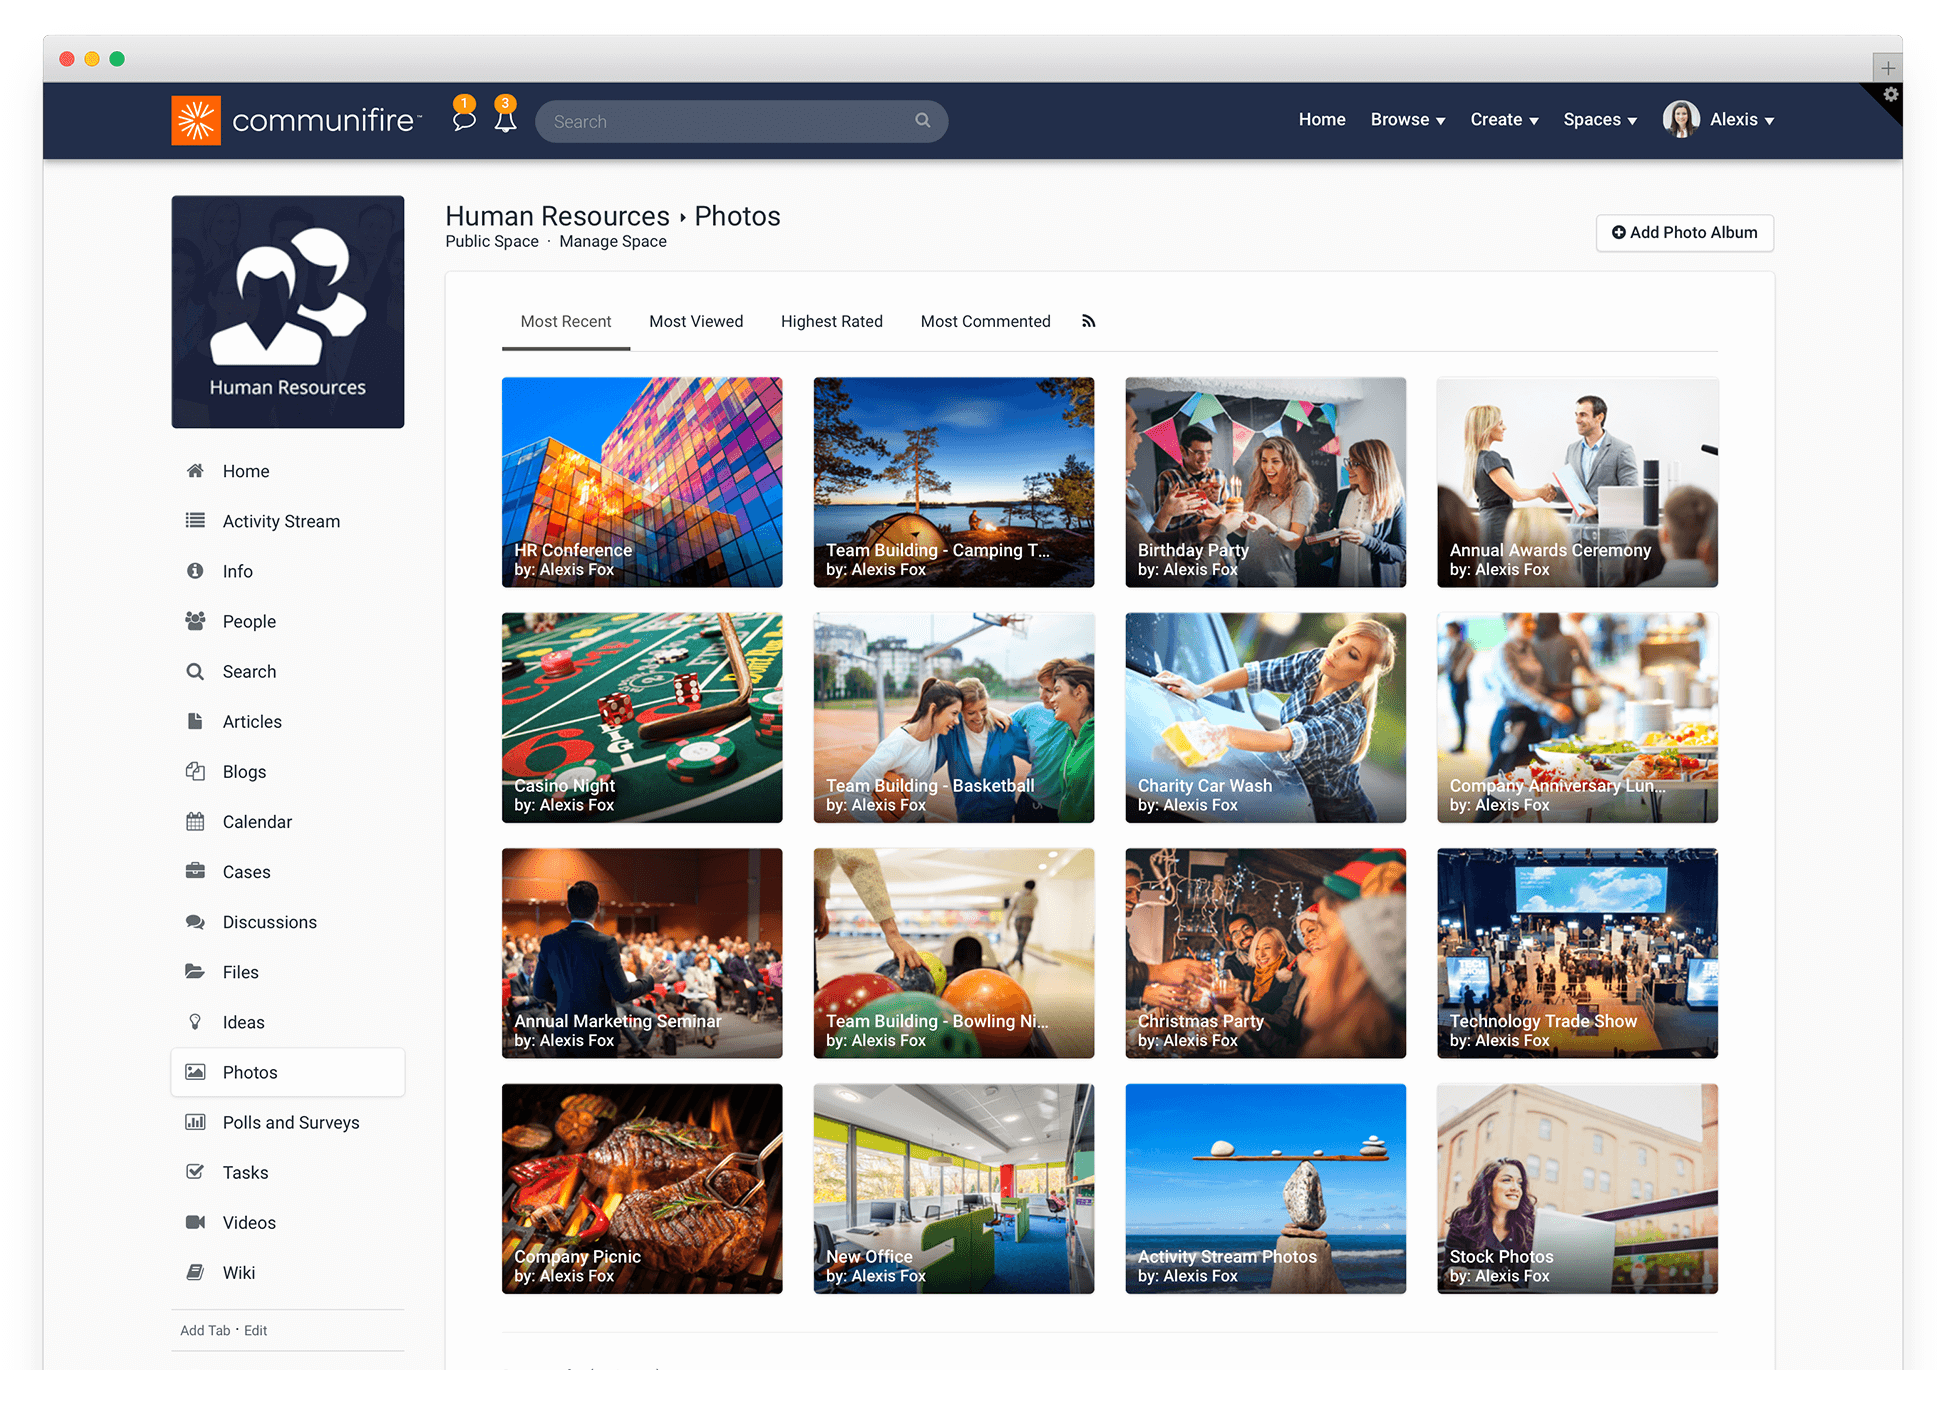Expand the Create dropdown menu
Image resolution: width=1937 pixels, height=1410 pixels.
point(1504,120)
